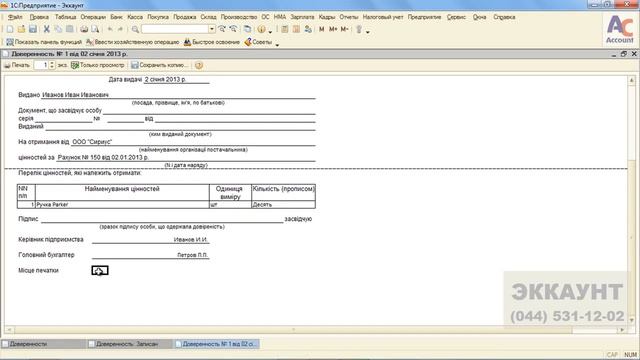
Task: Open the Отчеты menu
Action: tap(349, 17)
